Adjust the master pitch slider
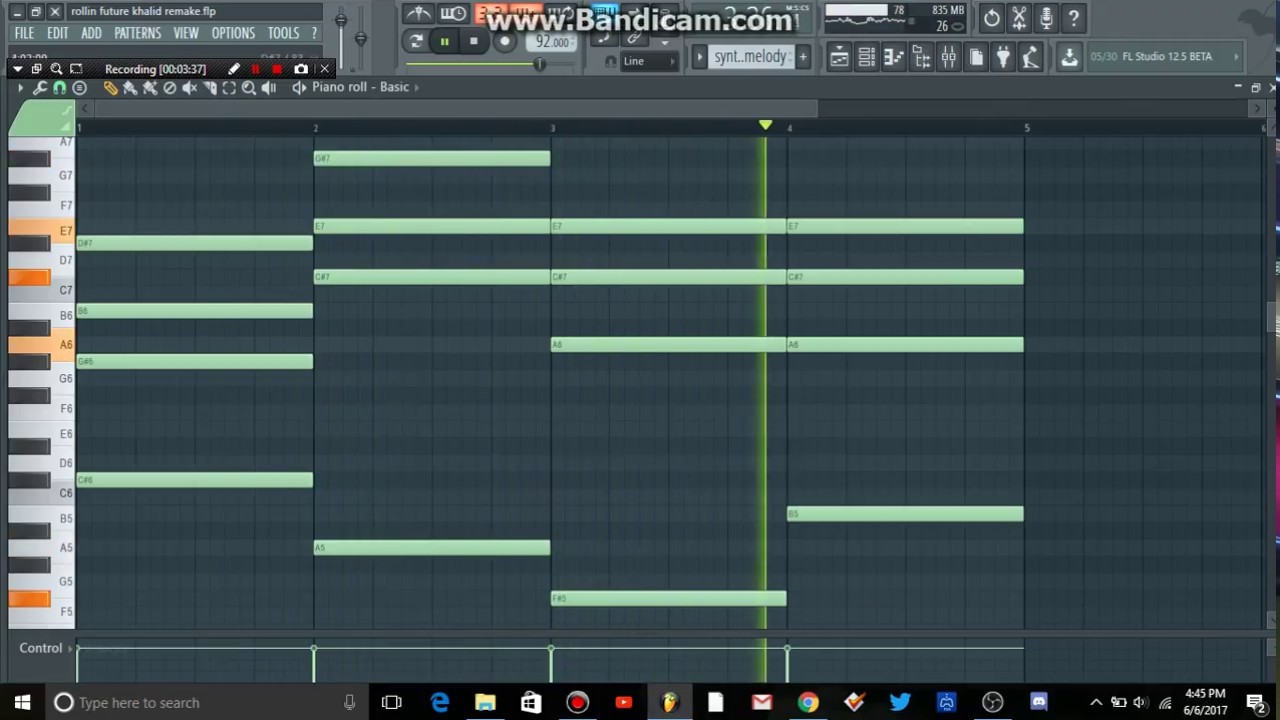This screenshot has height=720, width=1280. coord(361,38)
